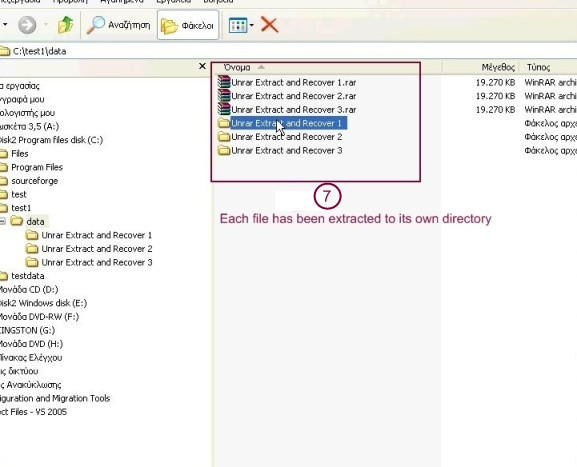577x467 pixels.
Task: Select the data folder in tree
Action: [x=35, y=222]
